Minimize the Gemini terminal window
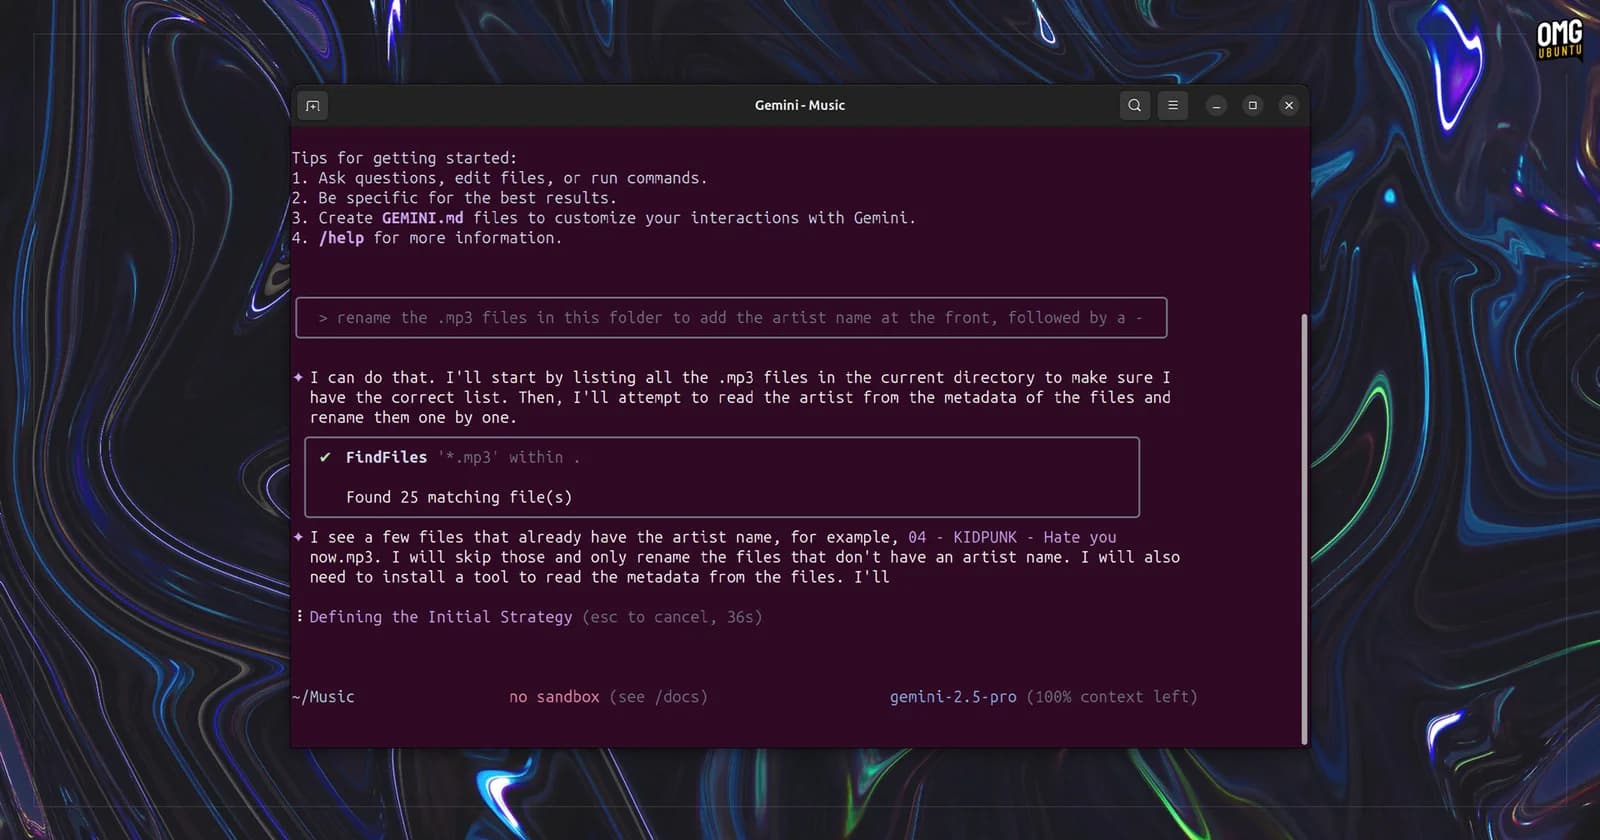This screenshot has height=840, width=1600. [1216, 105]
